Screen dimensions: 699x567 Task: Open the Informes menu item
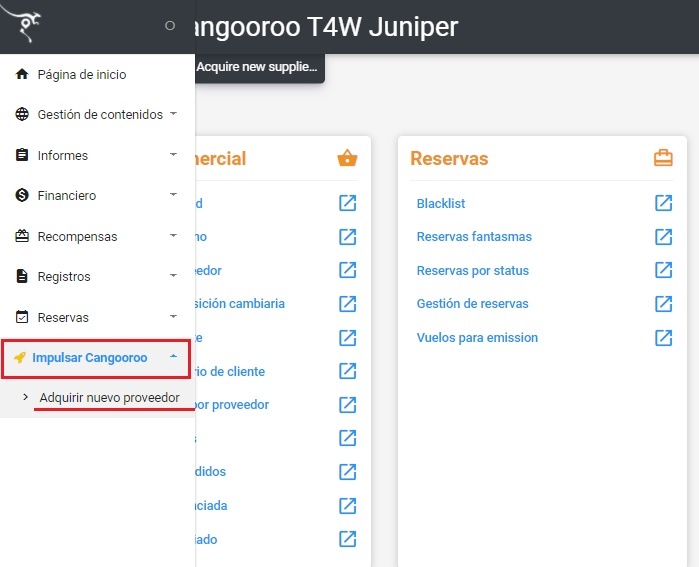63,156
